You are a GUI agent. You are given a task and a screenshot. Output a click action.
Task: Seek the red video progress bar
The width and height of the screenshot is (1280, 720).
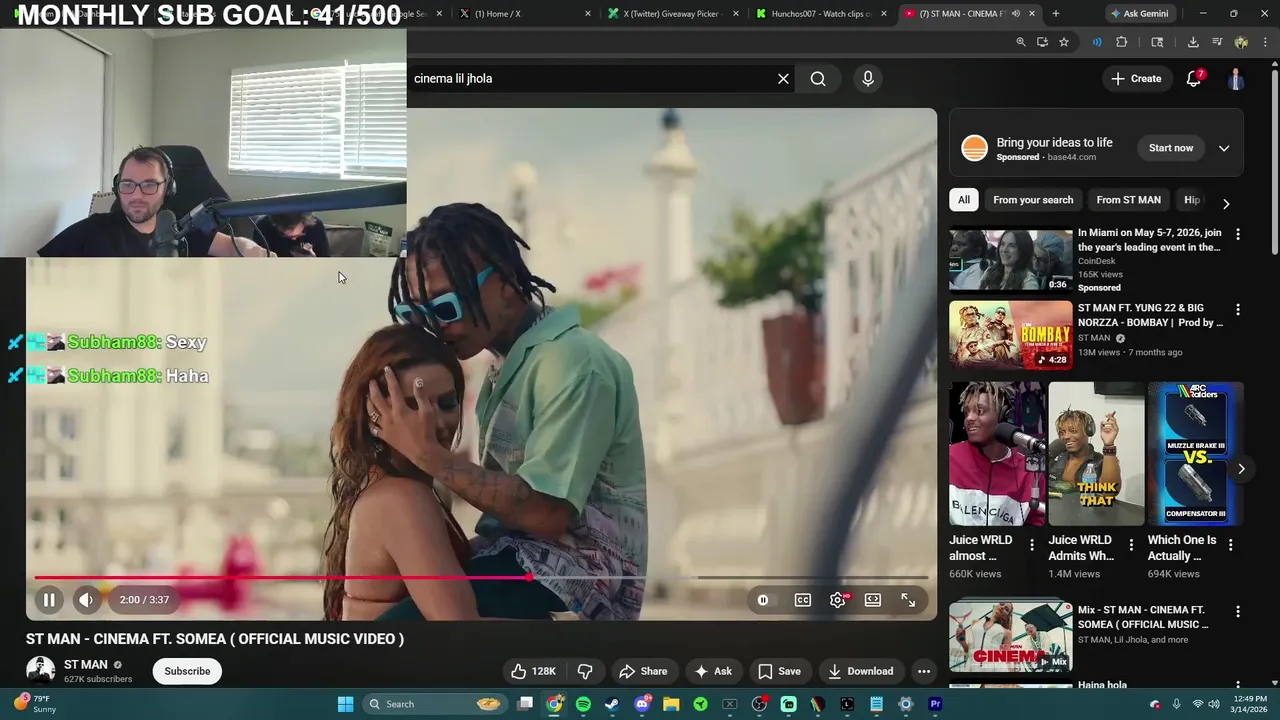pos(482,577)
